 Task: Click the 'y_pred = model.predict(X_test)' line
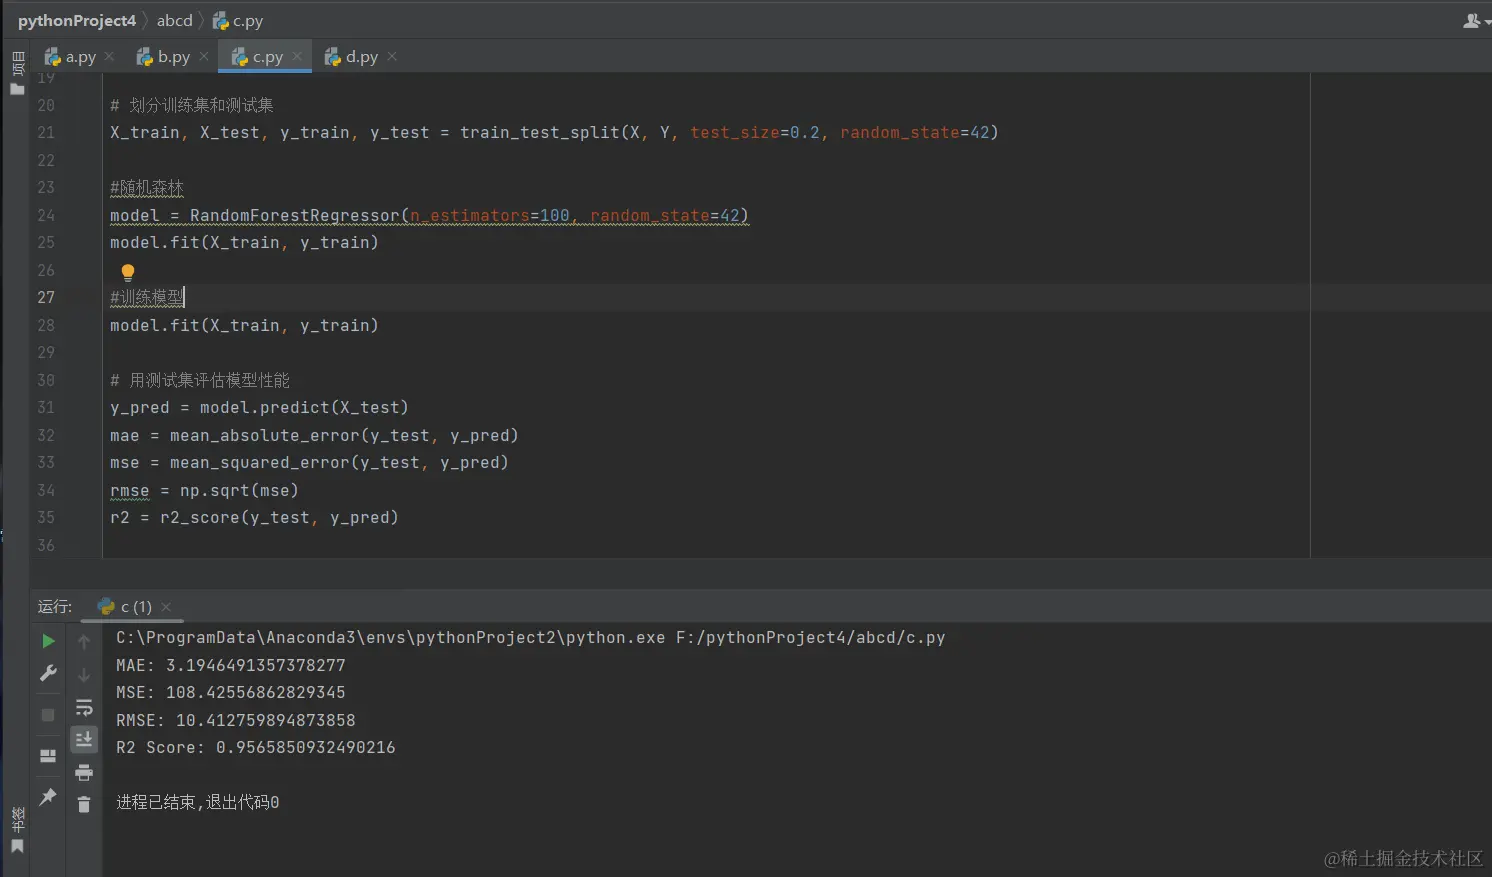click(259, 407)
